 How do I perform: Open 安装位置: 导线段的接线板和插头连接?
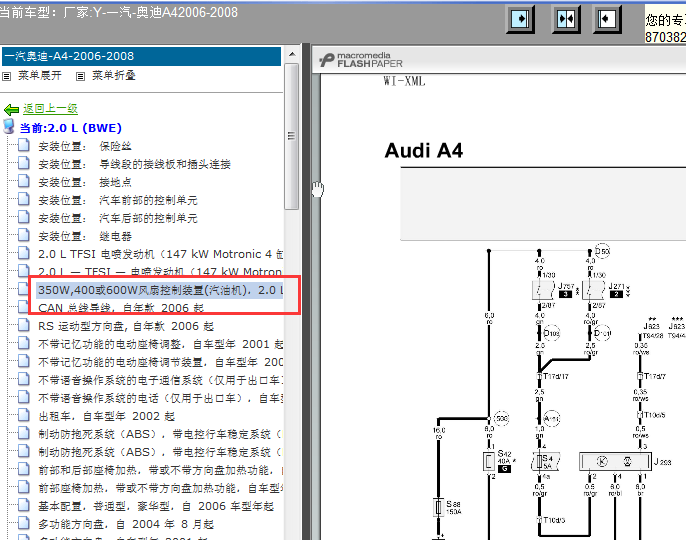pyautogui.click(x=134, y=165)
